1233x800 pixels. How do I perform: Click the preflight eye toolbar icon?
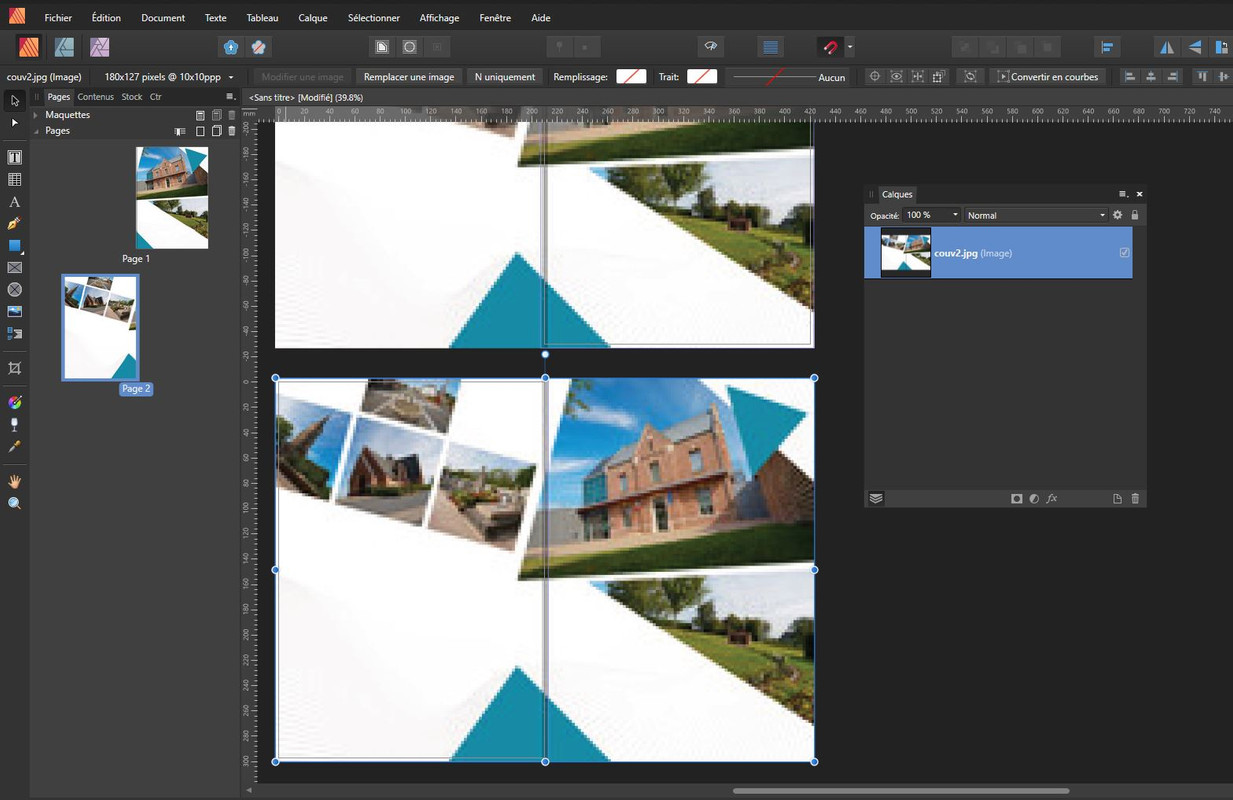click(x=712, y=47)
